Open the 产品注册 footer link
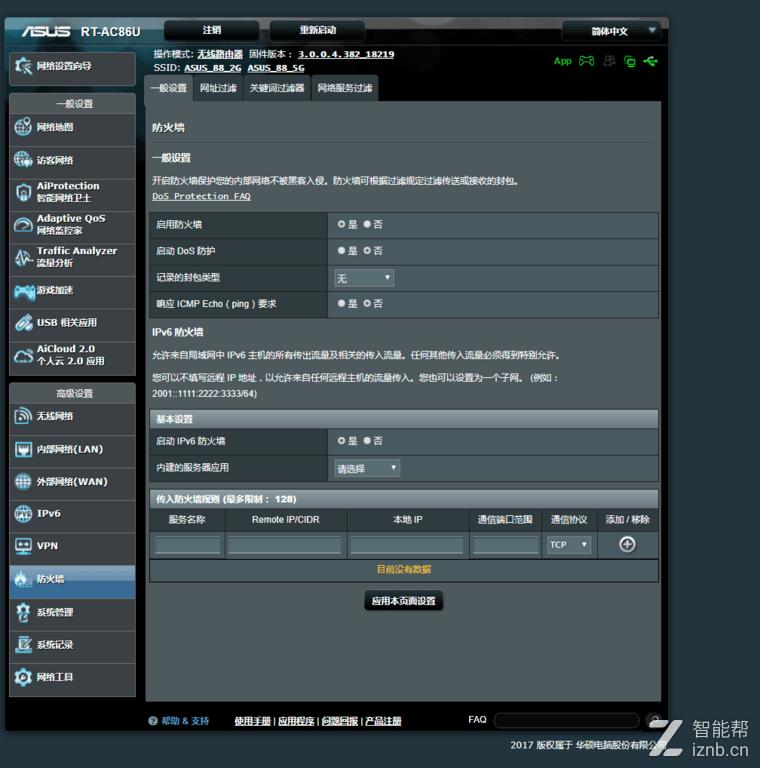 coord(383,721)
